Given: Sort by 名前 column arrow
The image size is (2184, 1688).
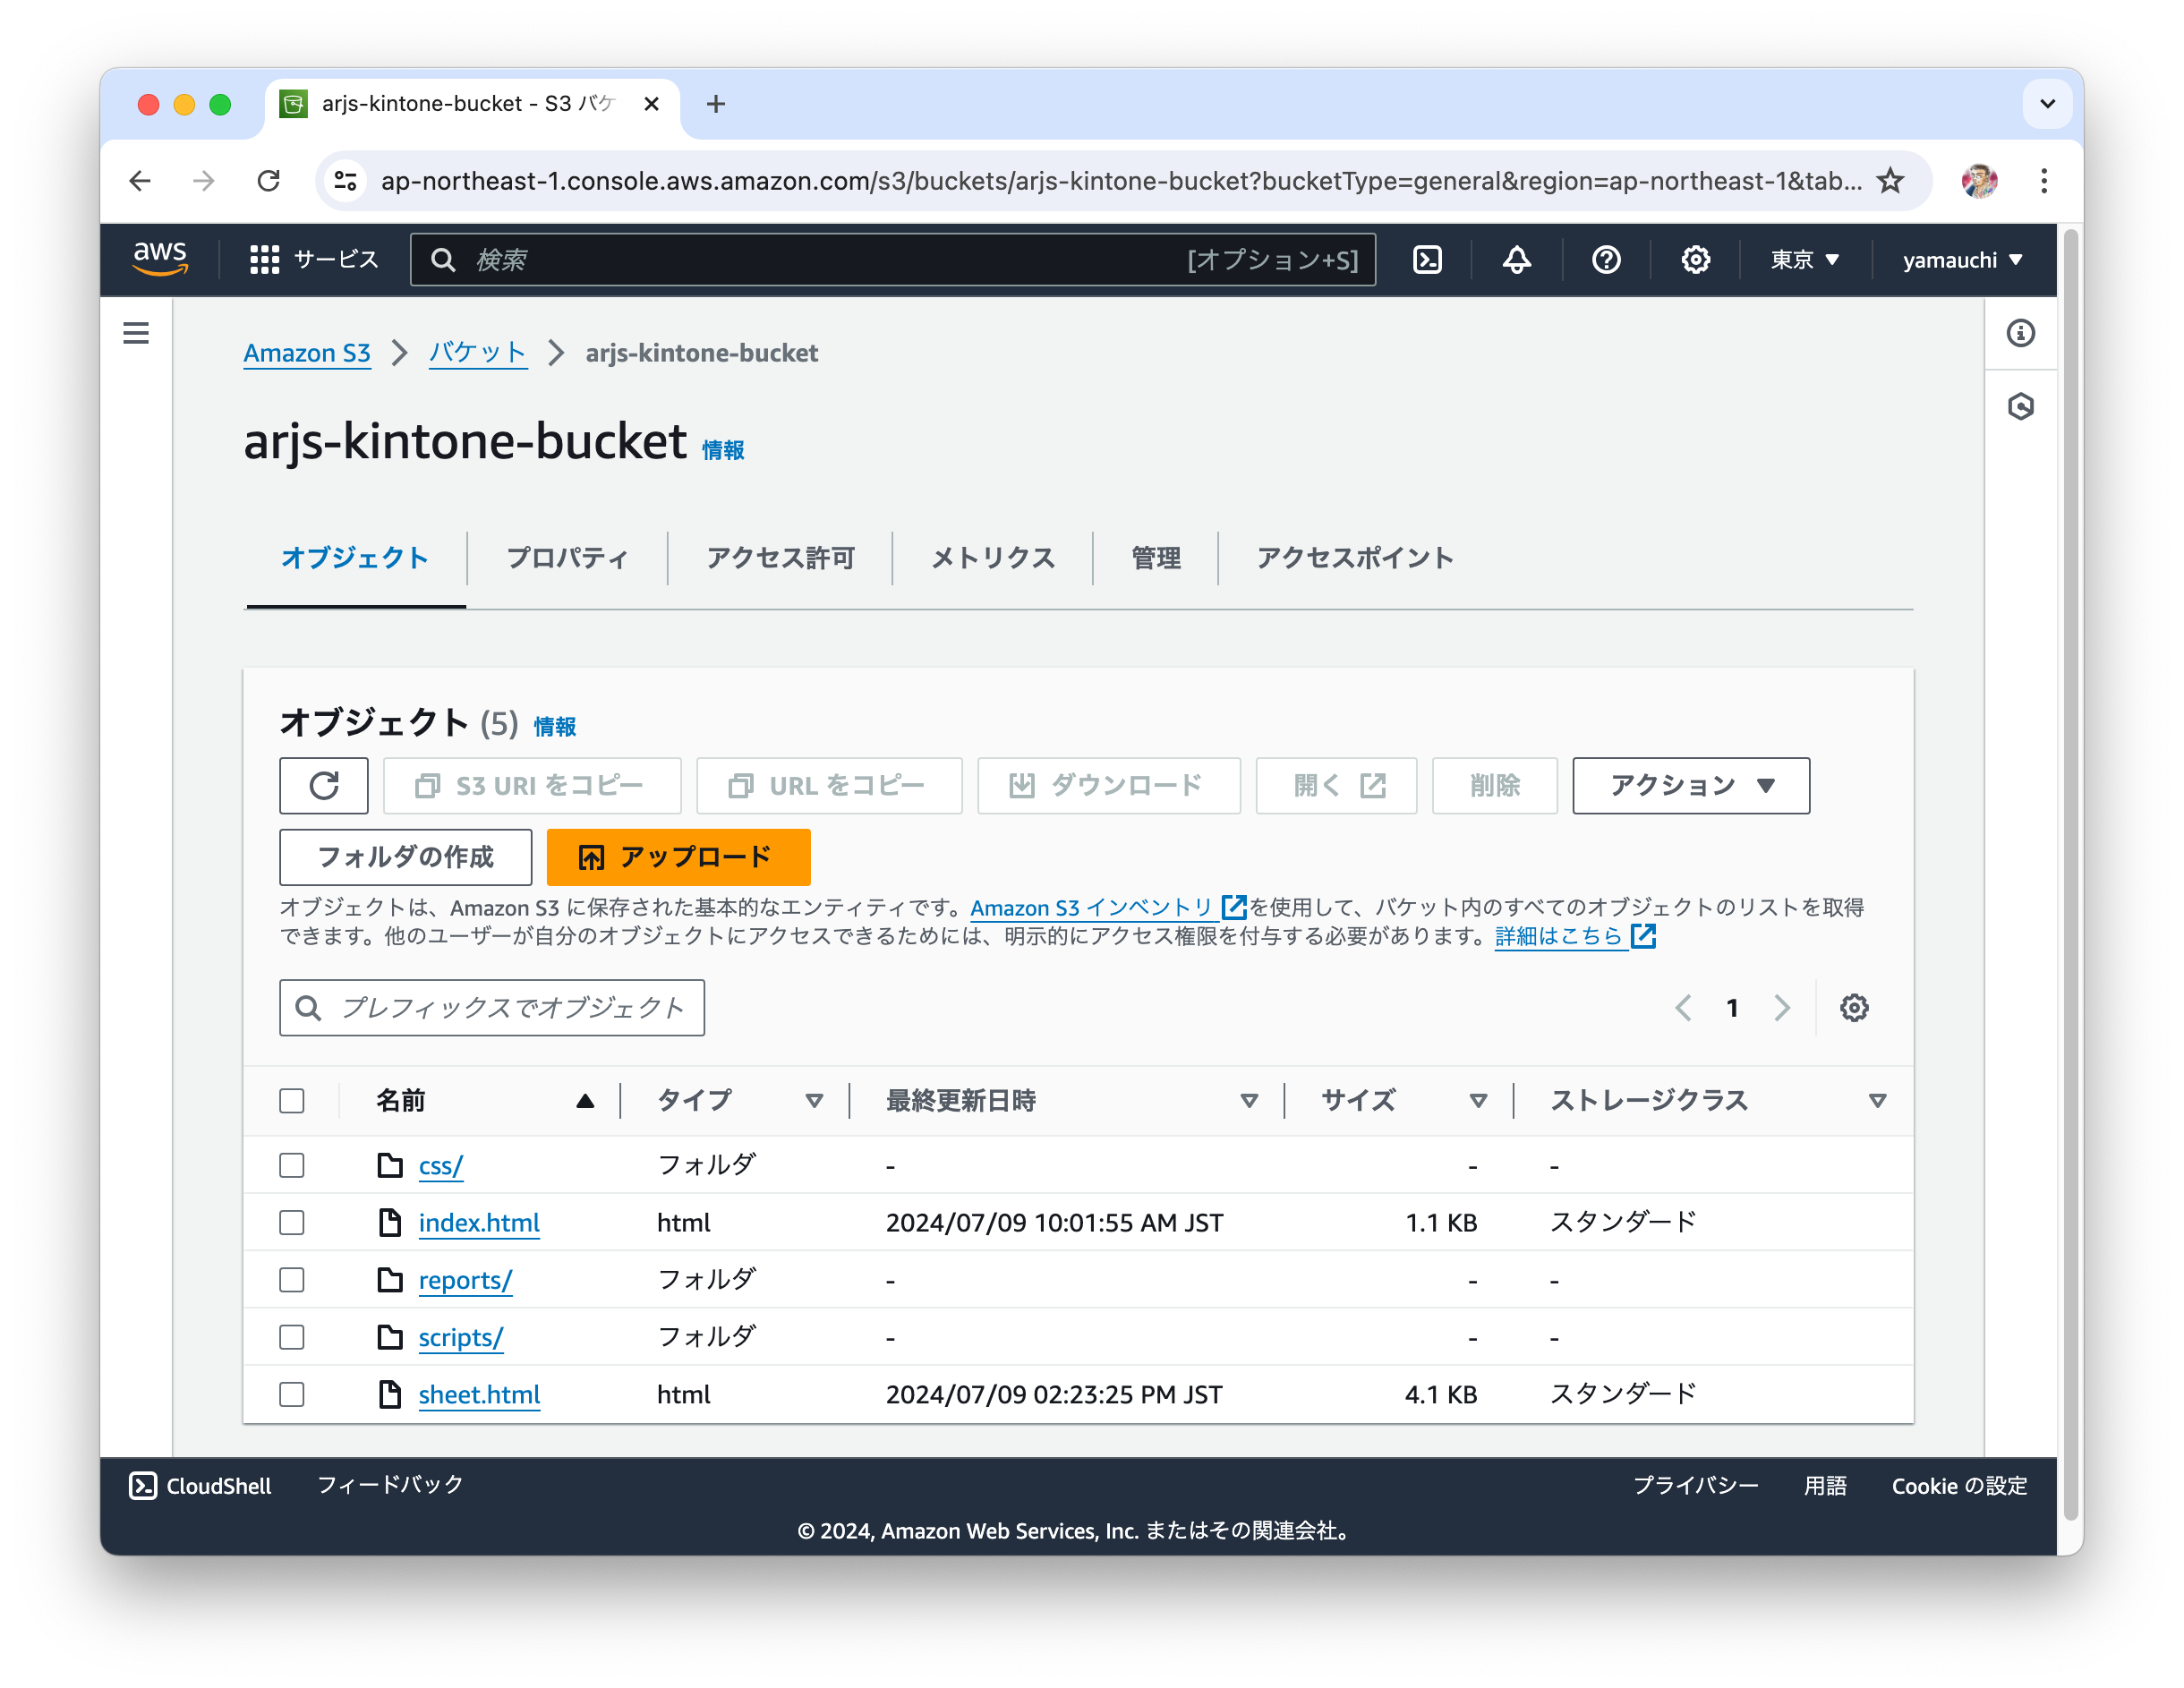Looking at the screenshot, I should coord(585,1101).
